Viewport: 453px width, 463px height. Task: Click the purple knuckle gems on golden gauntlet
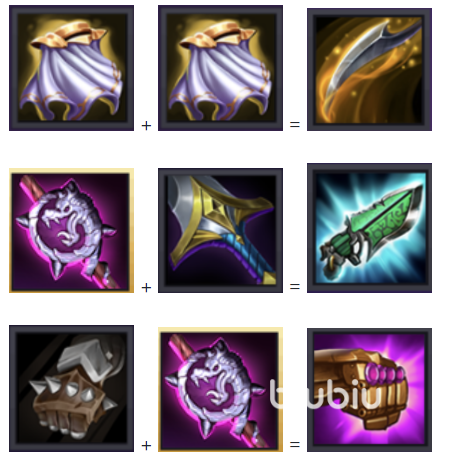[385, 374]
